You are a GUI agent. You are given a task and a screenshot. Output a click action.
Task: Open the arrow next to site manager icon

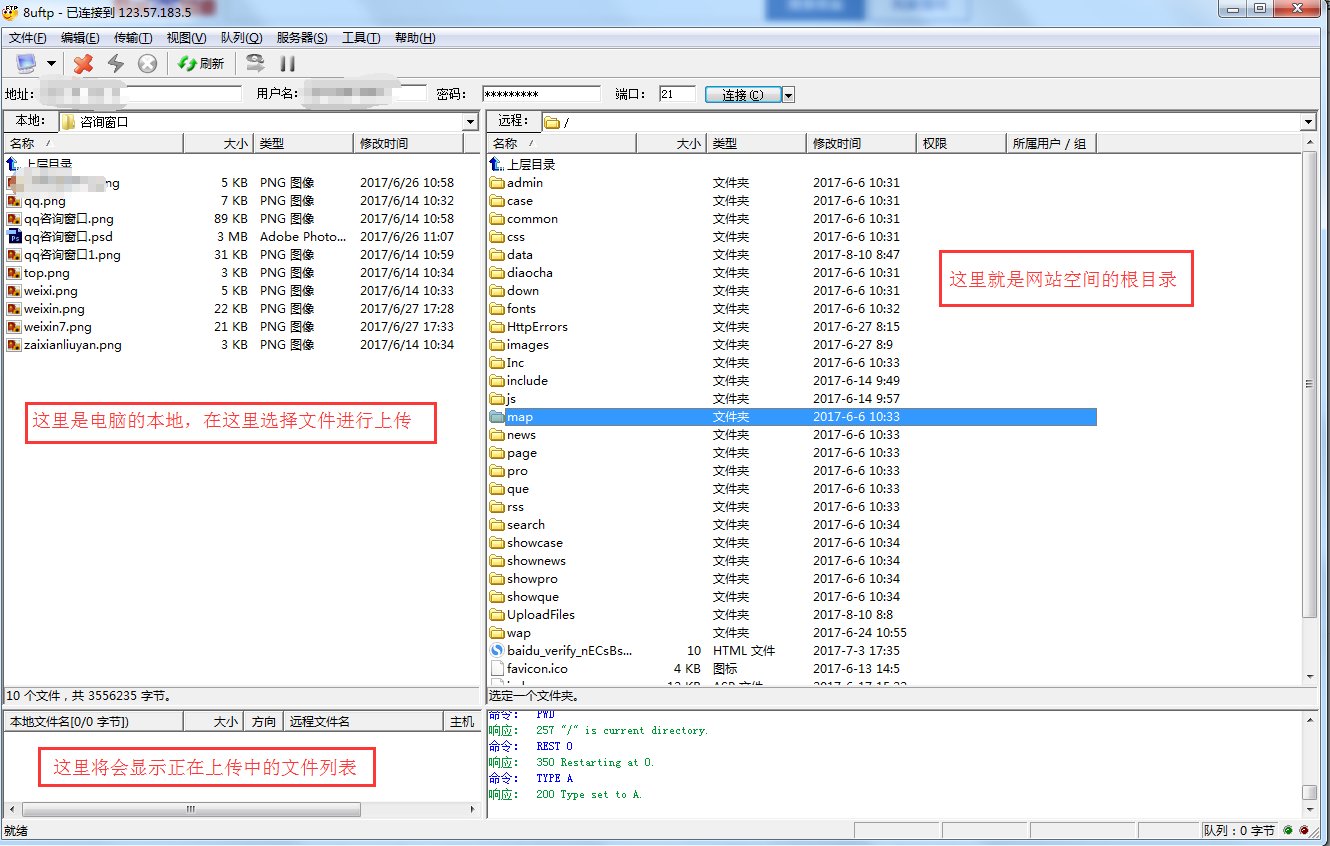click(x=51, y=64)
